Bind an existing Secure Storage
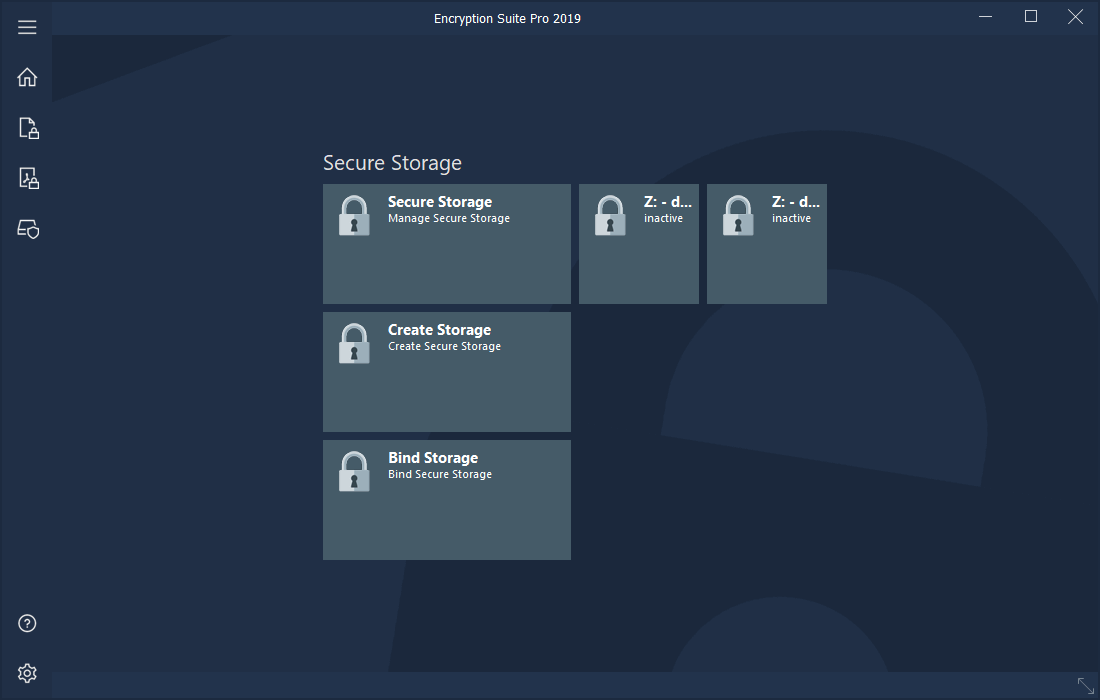The width and height of the screenshot is (1100, 700). [446, 500]
